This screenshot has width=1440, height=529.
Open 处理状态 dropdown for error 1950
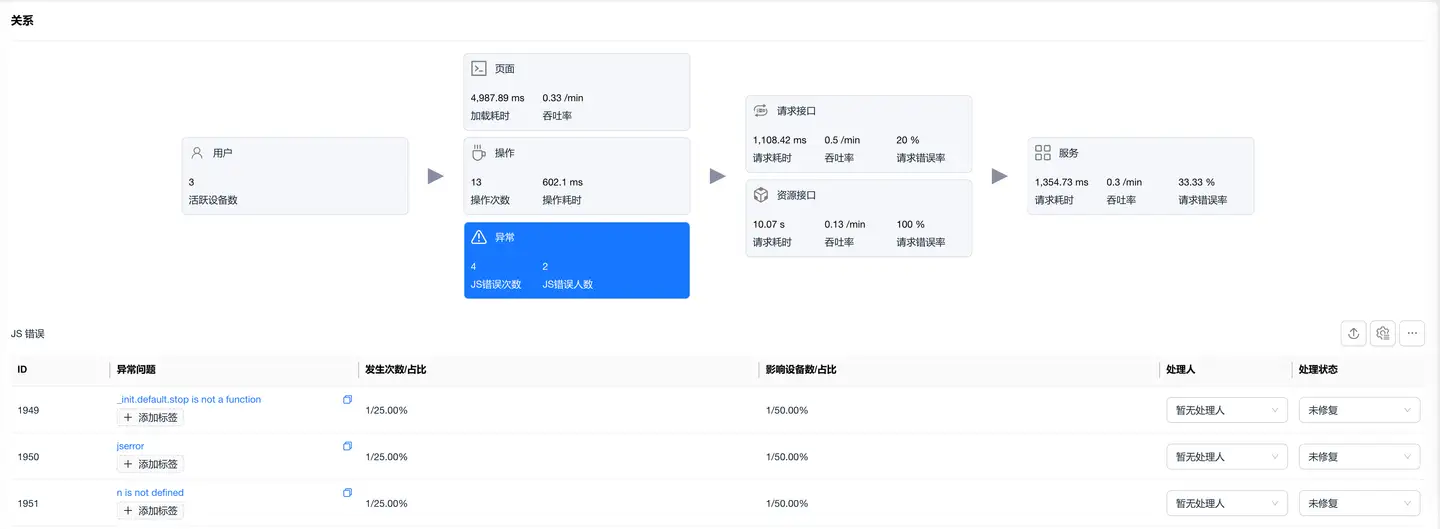[x=1358, y=457]
